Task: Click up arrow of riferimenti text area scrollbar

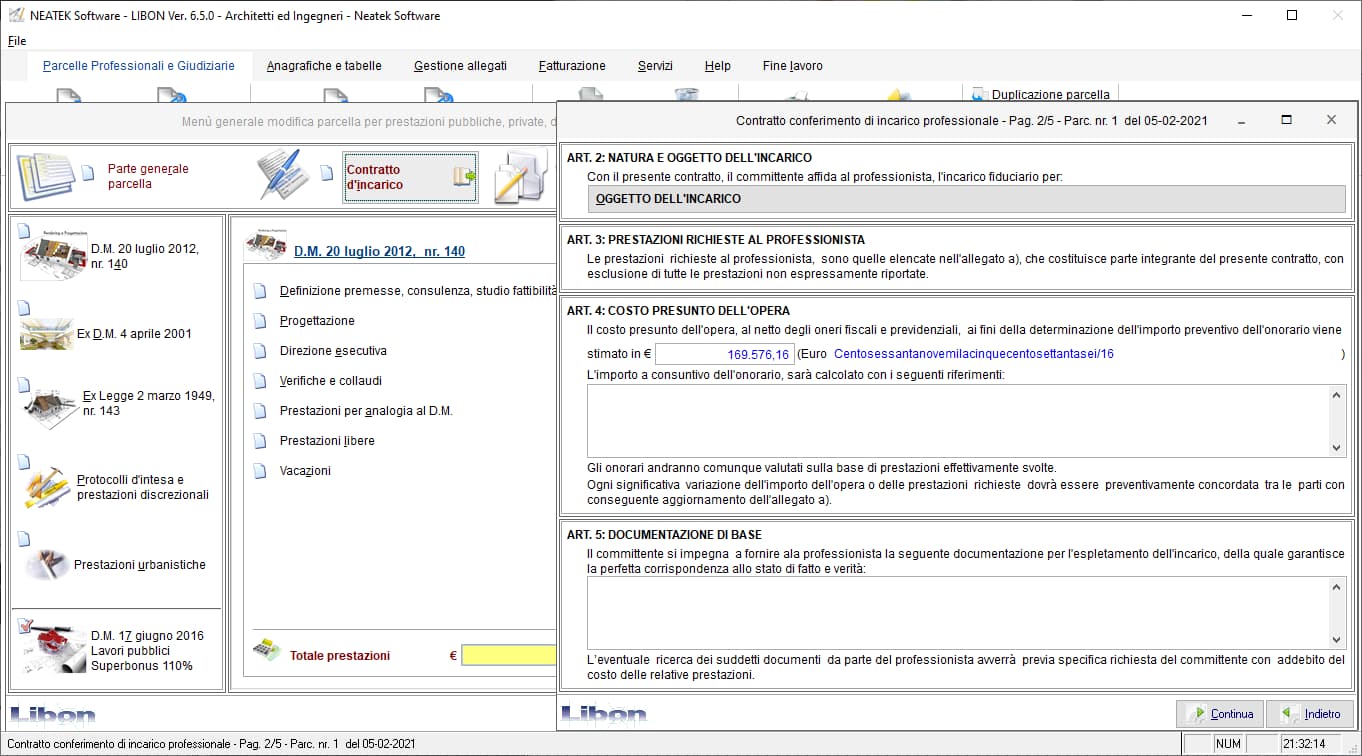Action: [x=1337, y=395]
